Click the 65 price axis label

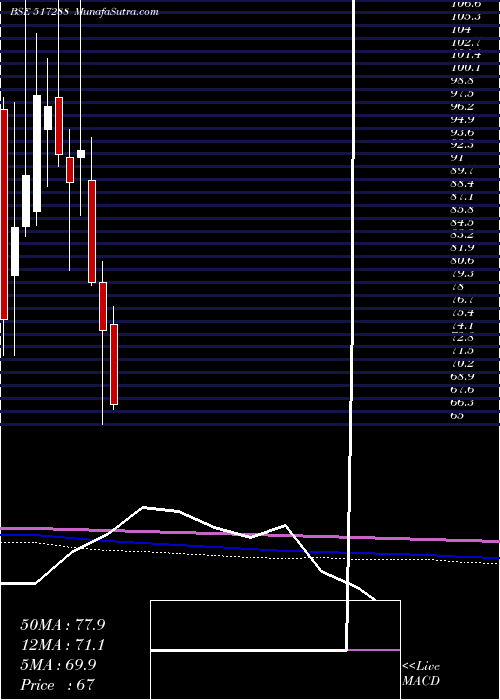[458, 415]
